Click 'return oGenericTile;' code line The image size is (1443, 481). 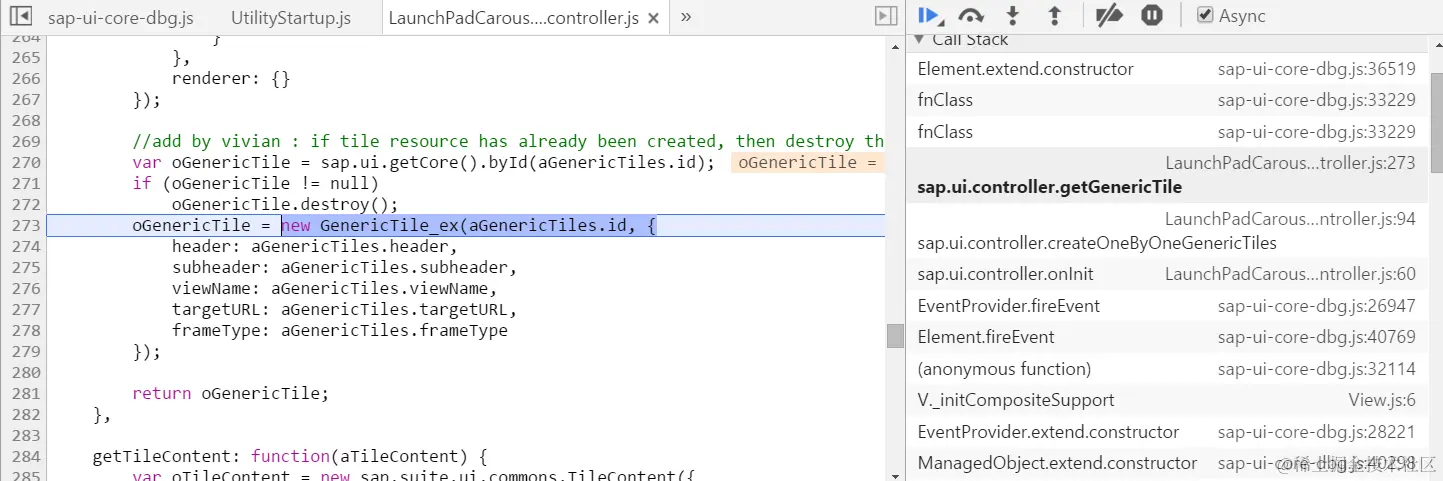pos(230,393)
